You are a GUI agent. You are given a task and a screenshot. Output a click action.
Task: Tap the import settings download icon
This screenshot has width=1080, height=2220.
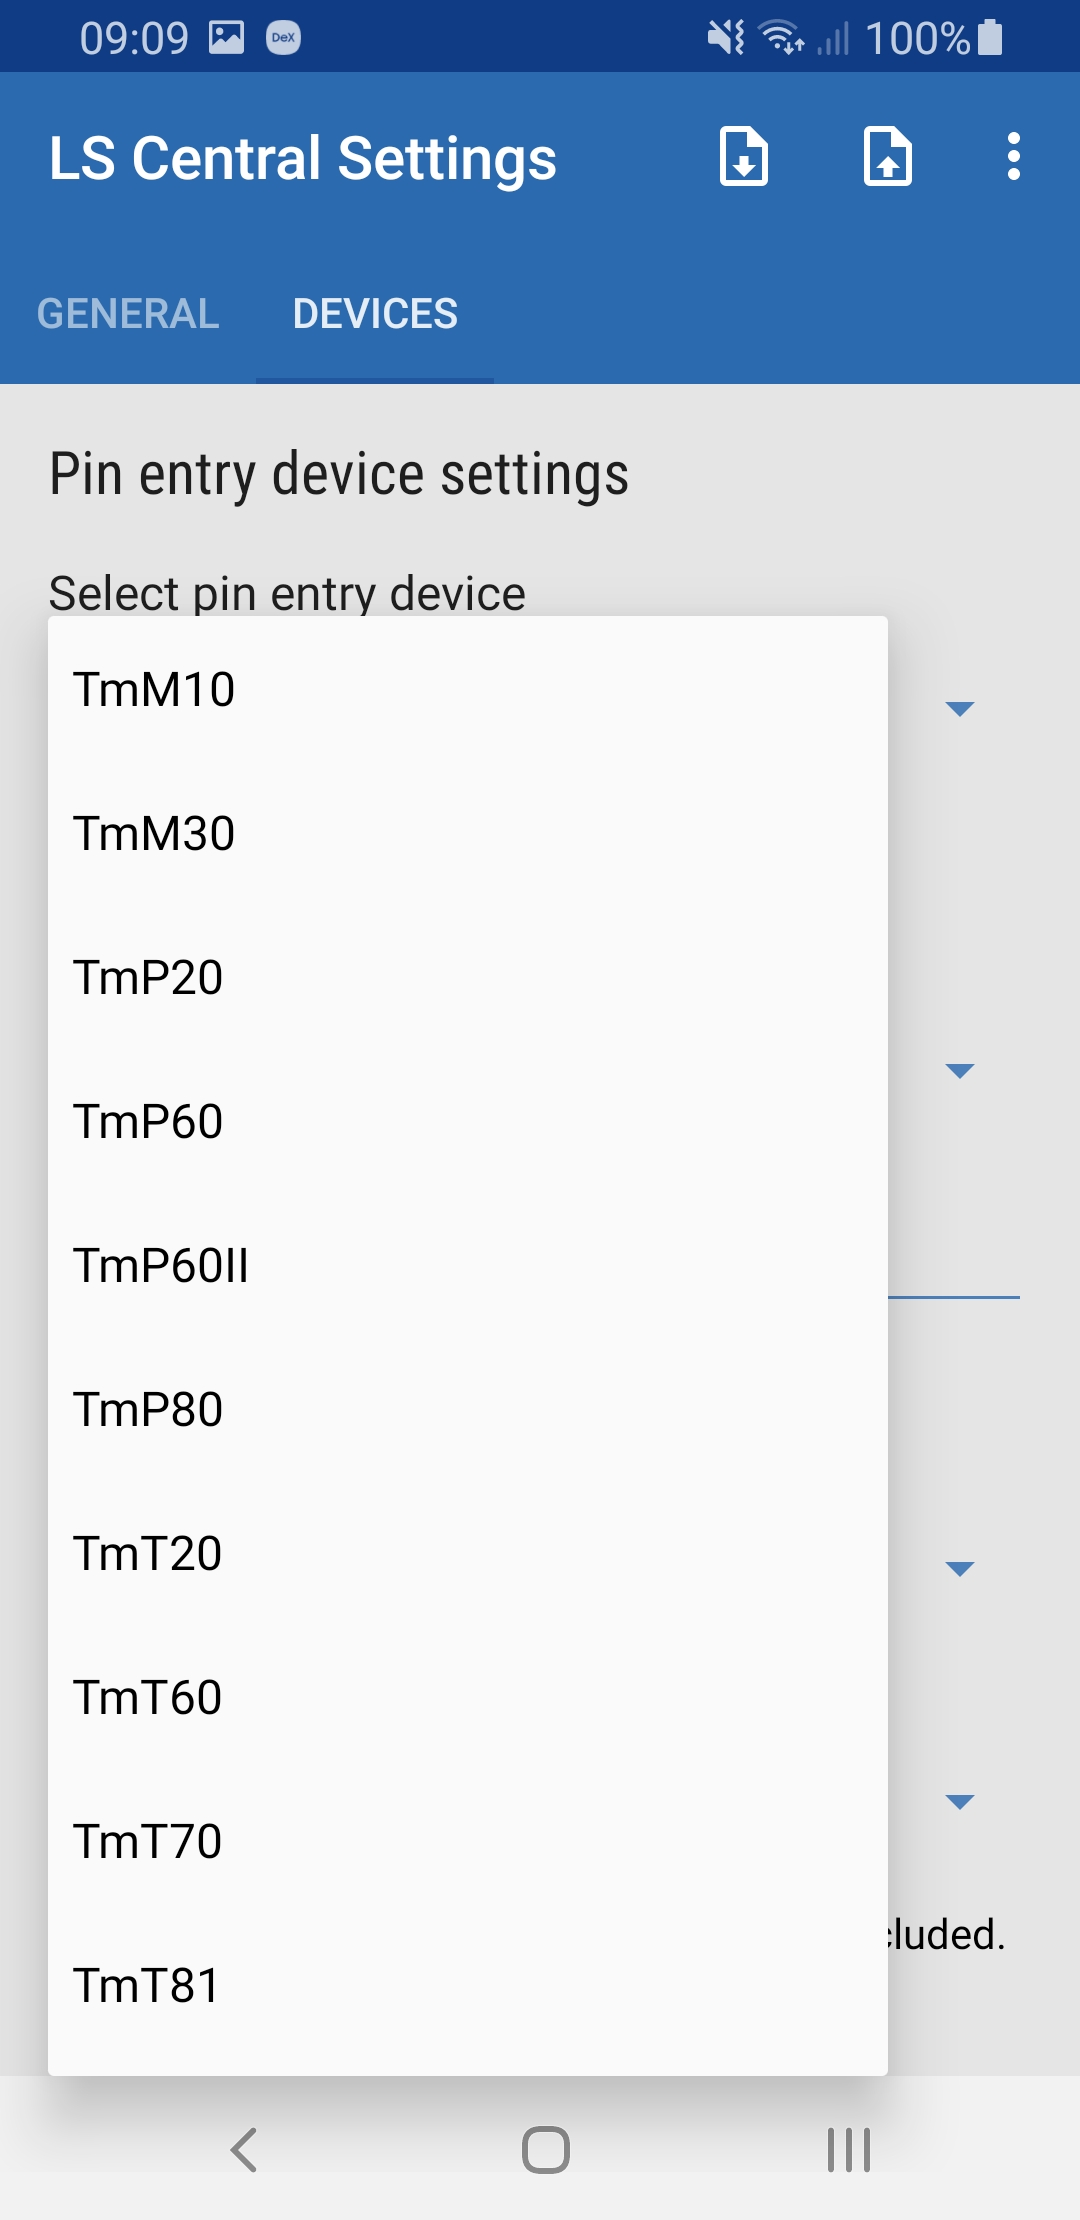coord(744,157)
